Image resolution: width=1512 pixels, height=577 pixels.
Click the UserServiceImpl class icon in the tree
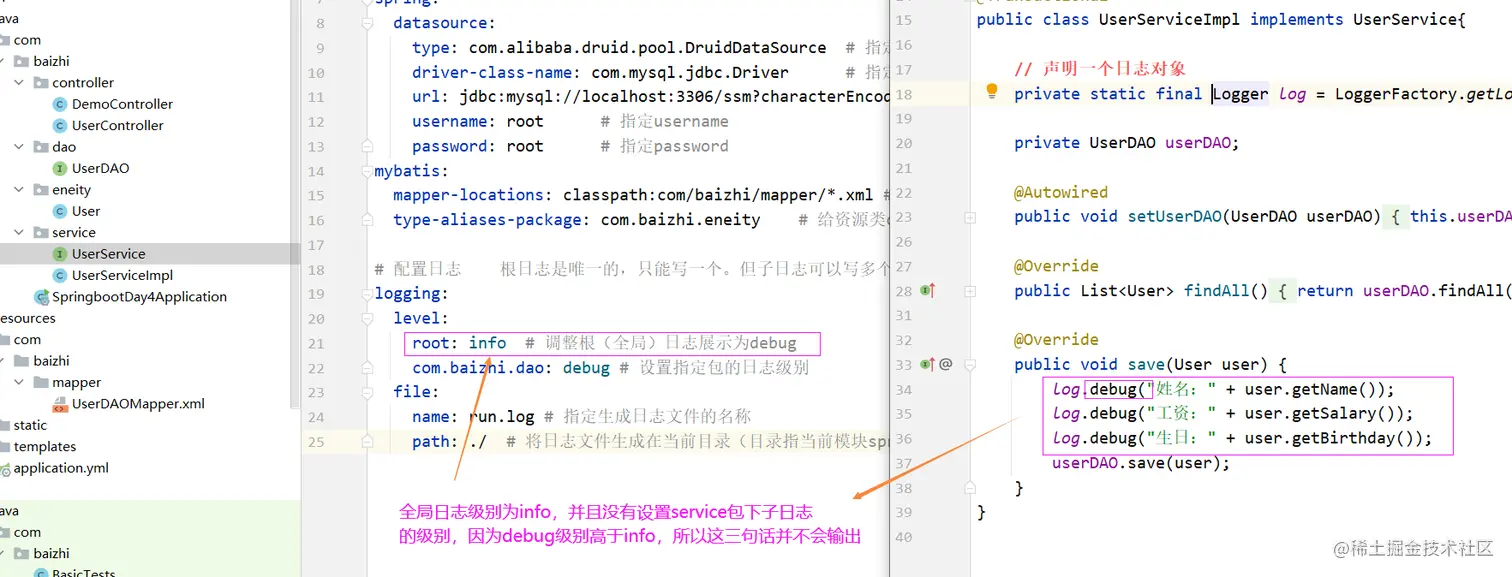pyautogui.click(x=60, y=275)
